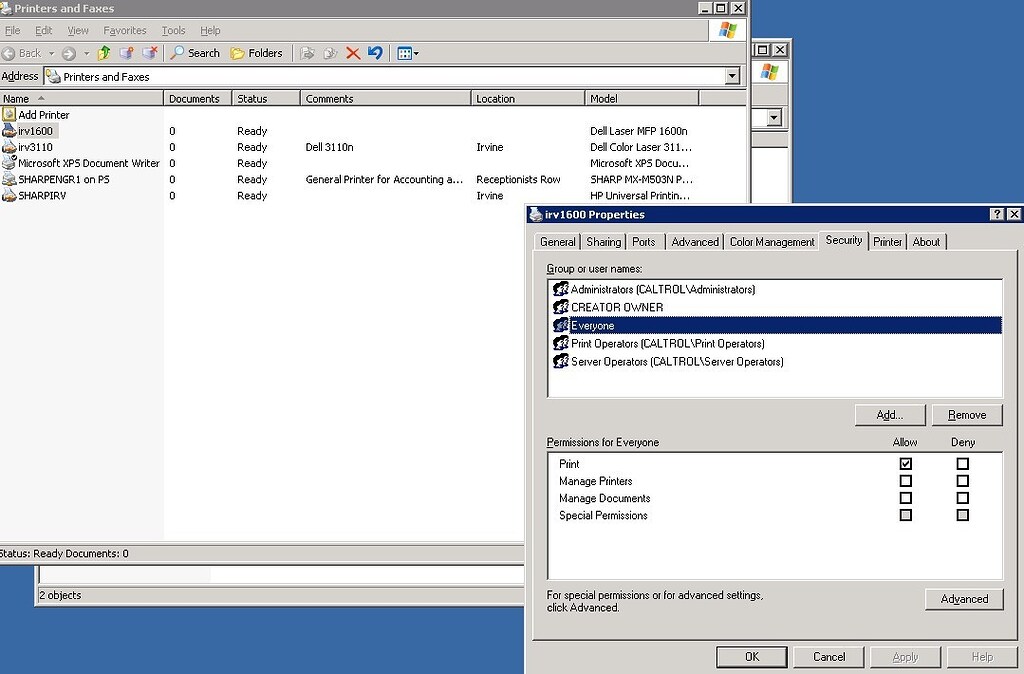The width and height of the screenshot is (1024, 674).
Task: Deny Print permission for Everyone
Action: pyautogui.click(x=962, y=463)
